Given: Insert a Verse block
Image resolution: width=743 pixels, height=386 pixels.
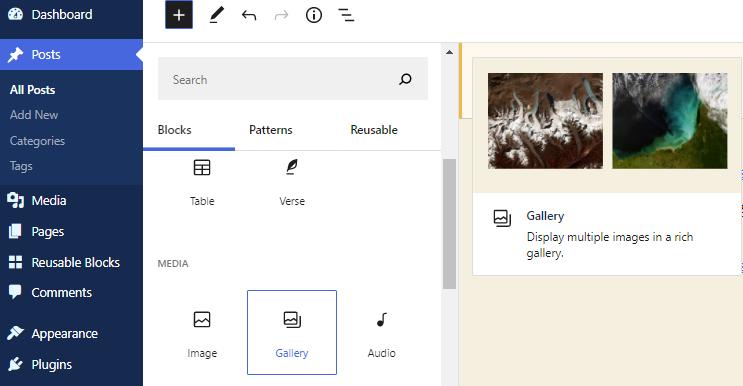Looking at the screenshot, I should tap(292, 182).
